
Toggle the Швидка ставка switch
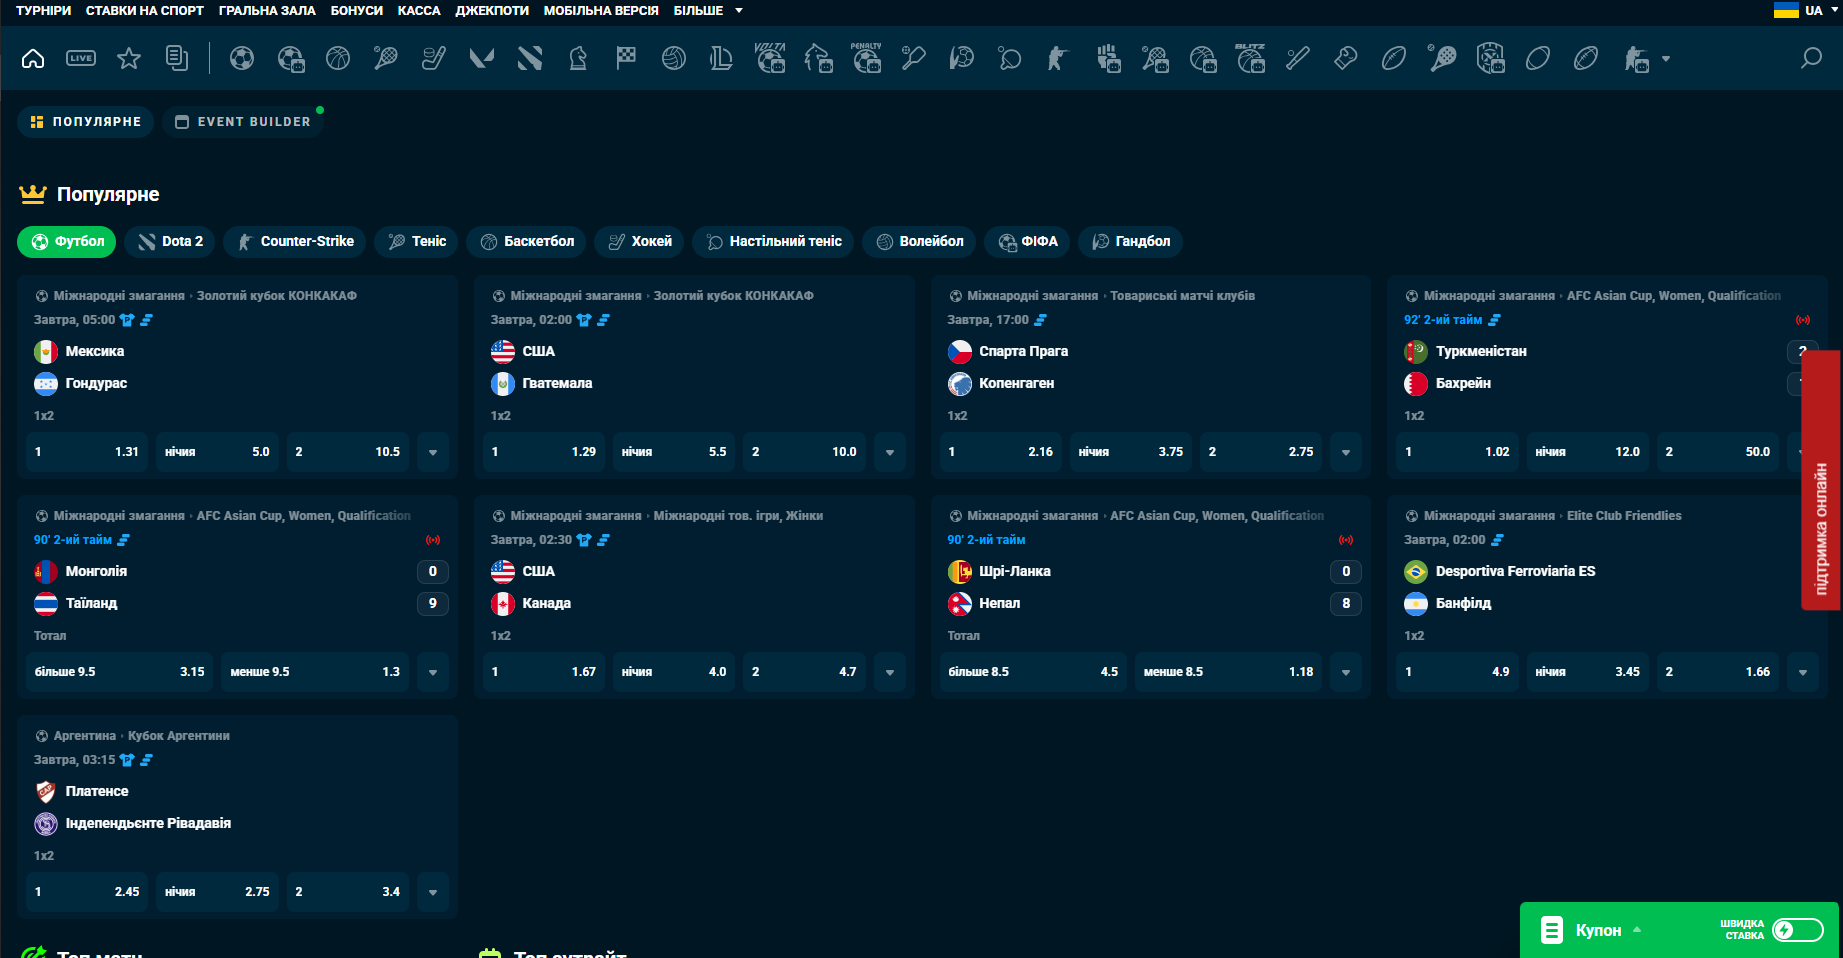[1797, 930]
